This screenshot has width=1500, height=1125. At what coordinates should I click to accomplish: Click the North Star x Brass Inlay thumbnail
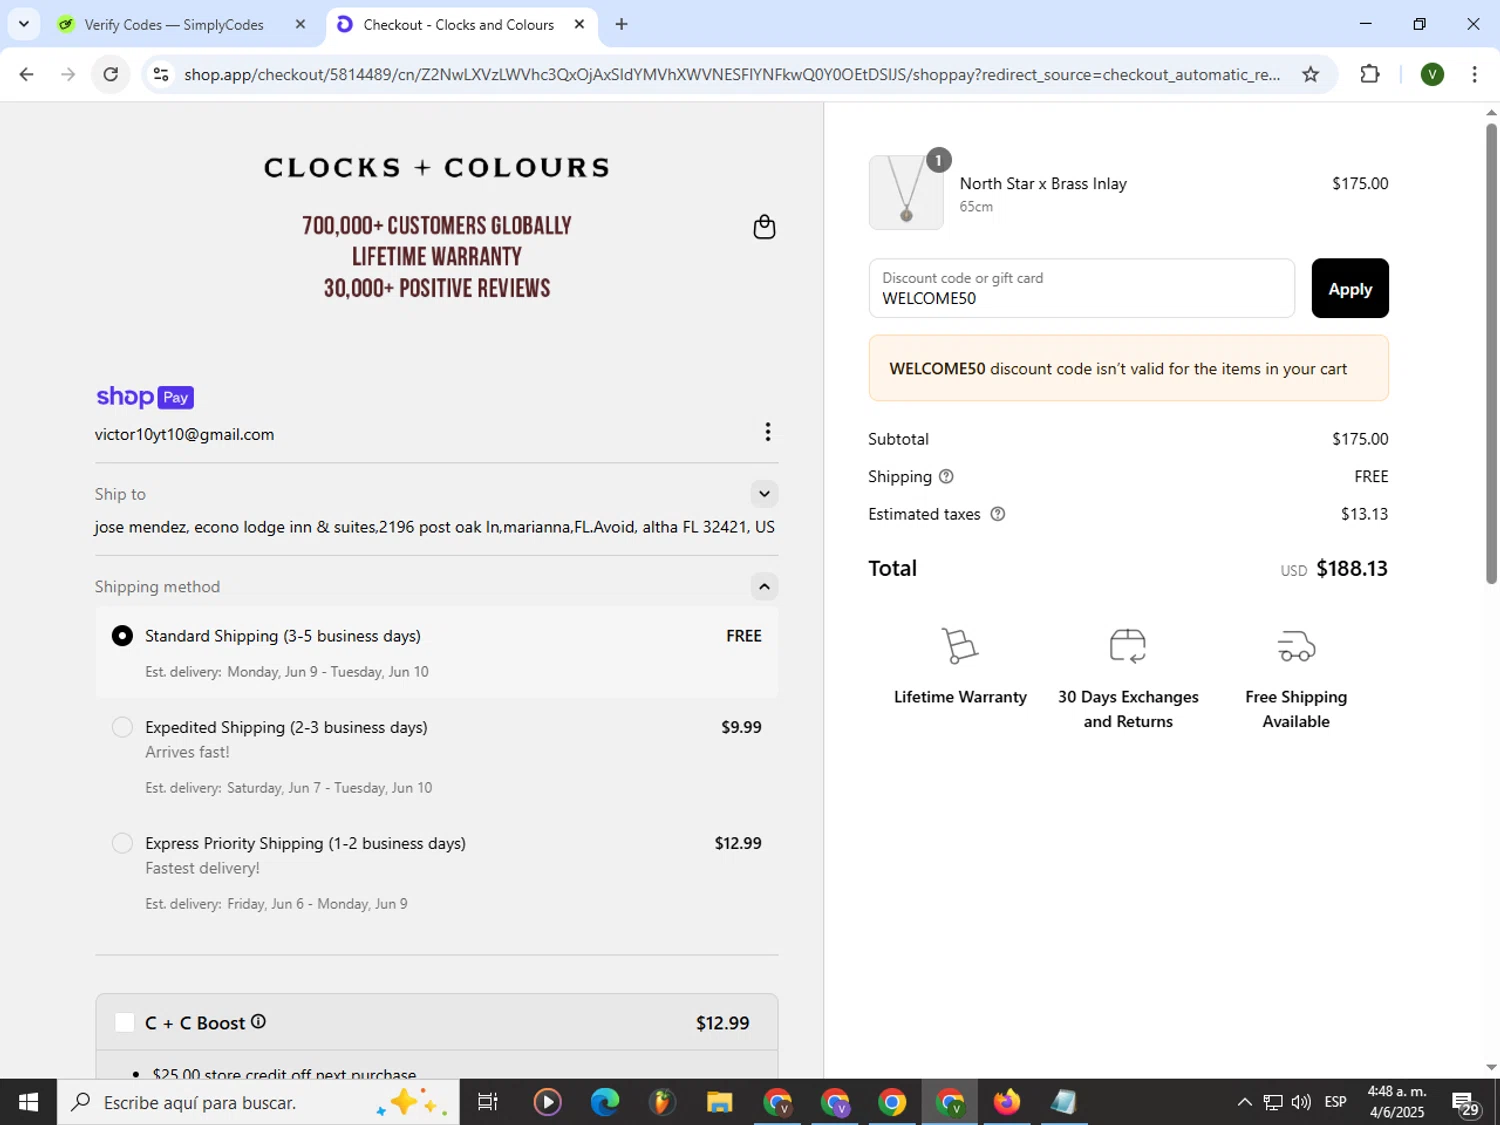906,192
